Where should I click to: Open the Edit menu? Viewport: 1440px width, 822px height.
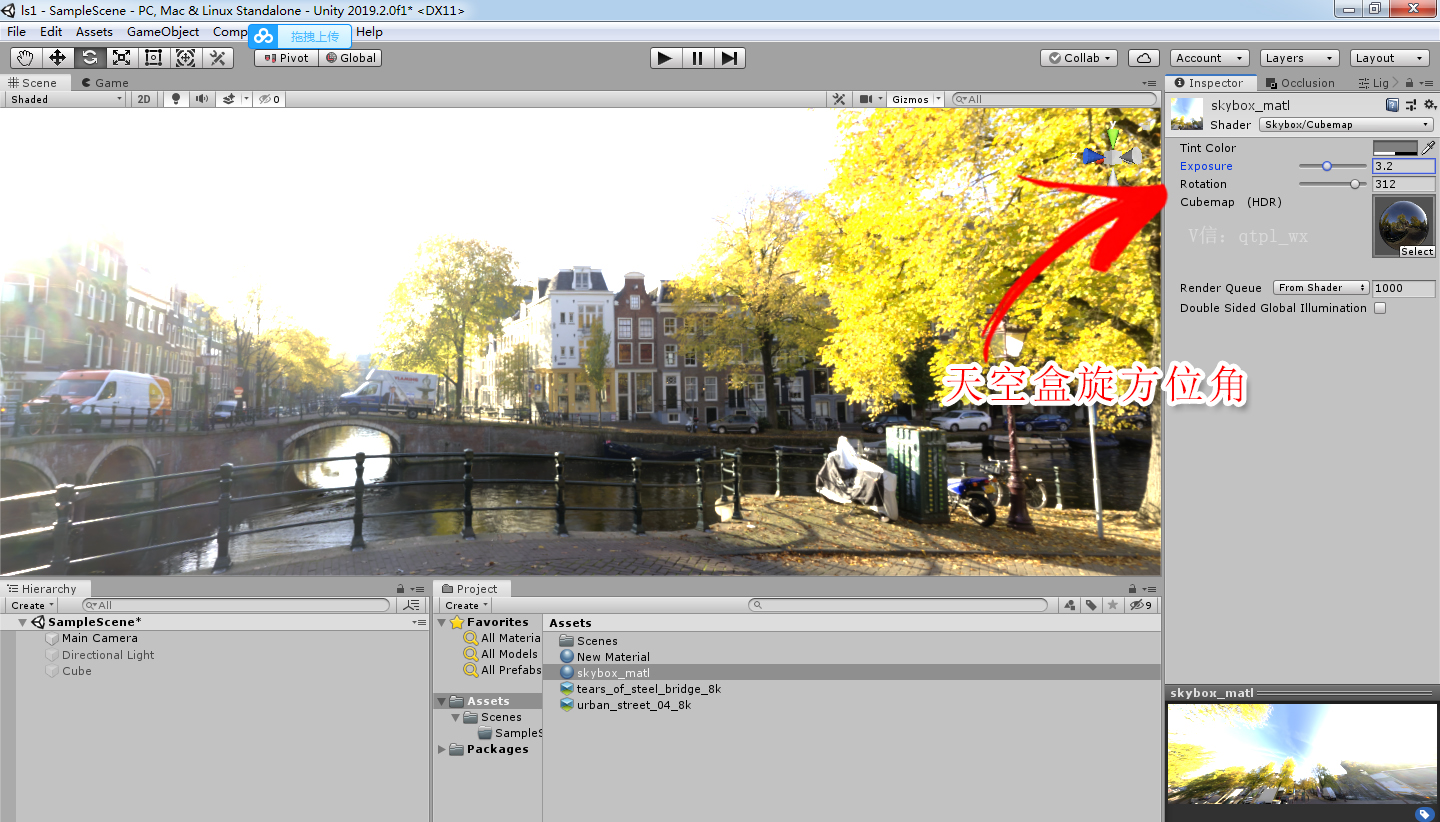coord(51,32)
